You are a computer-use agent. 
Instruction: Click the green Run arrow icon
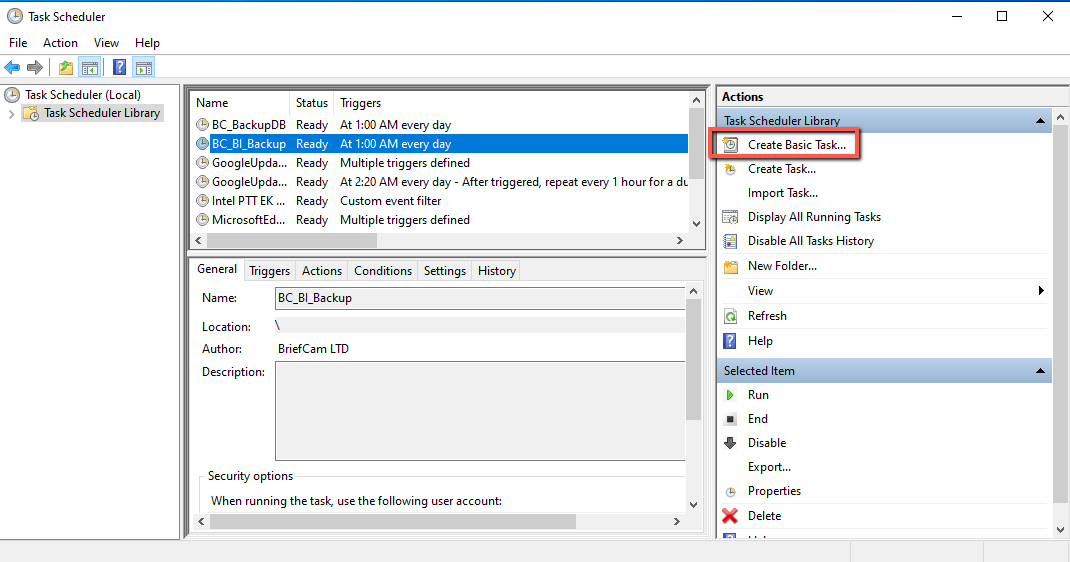pos(730,395)
